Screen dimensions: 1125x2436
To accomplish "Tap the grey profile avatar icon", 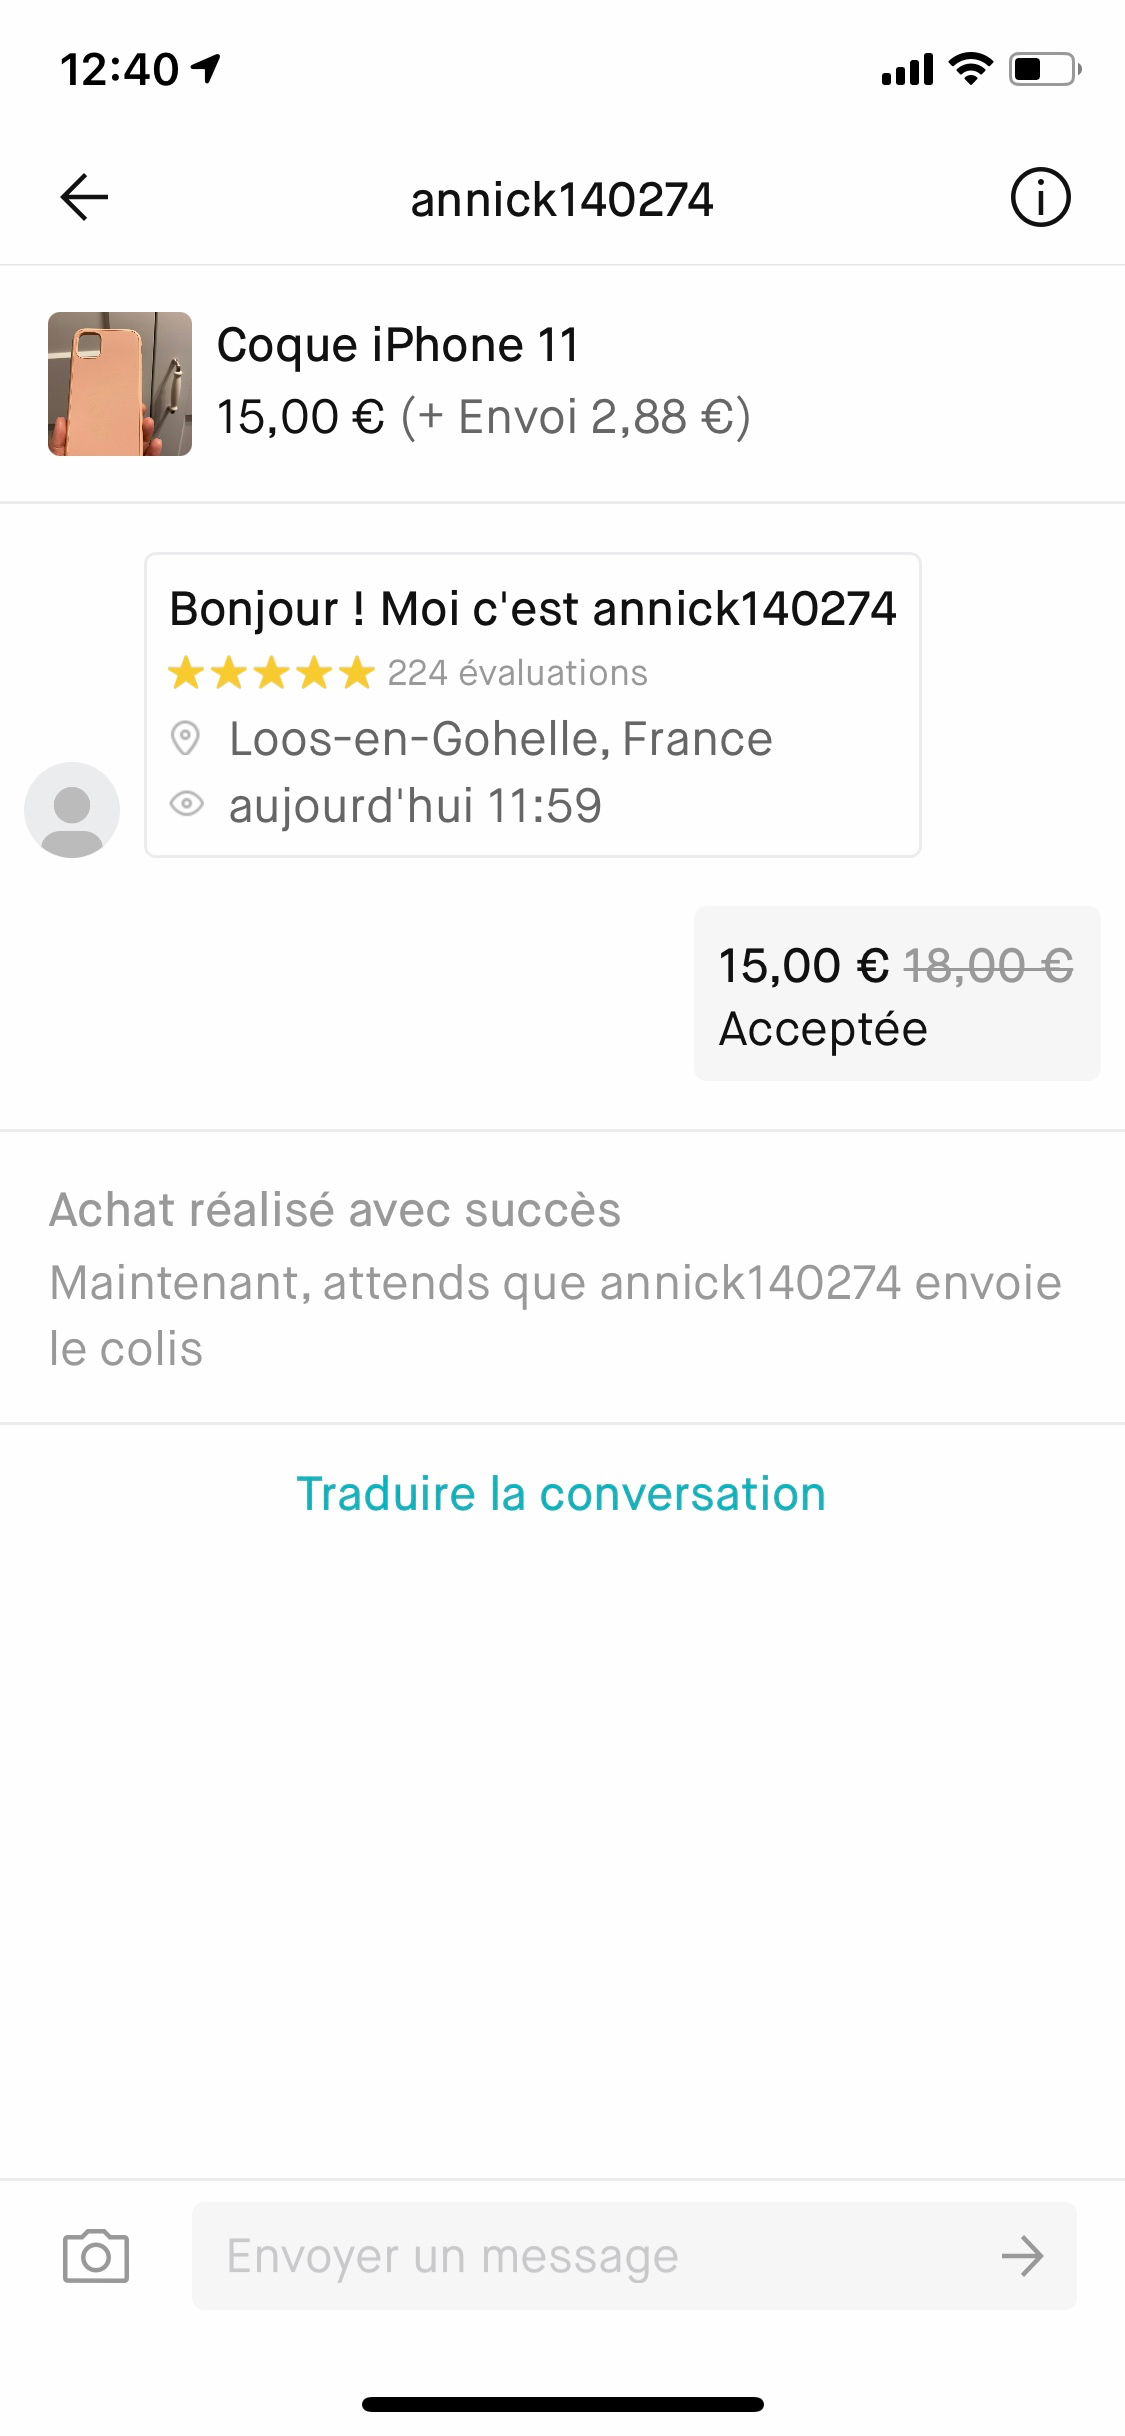I will coord(72,809).
